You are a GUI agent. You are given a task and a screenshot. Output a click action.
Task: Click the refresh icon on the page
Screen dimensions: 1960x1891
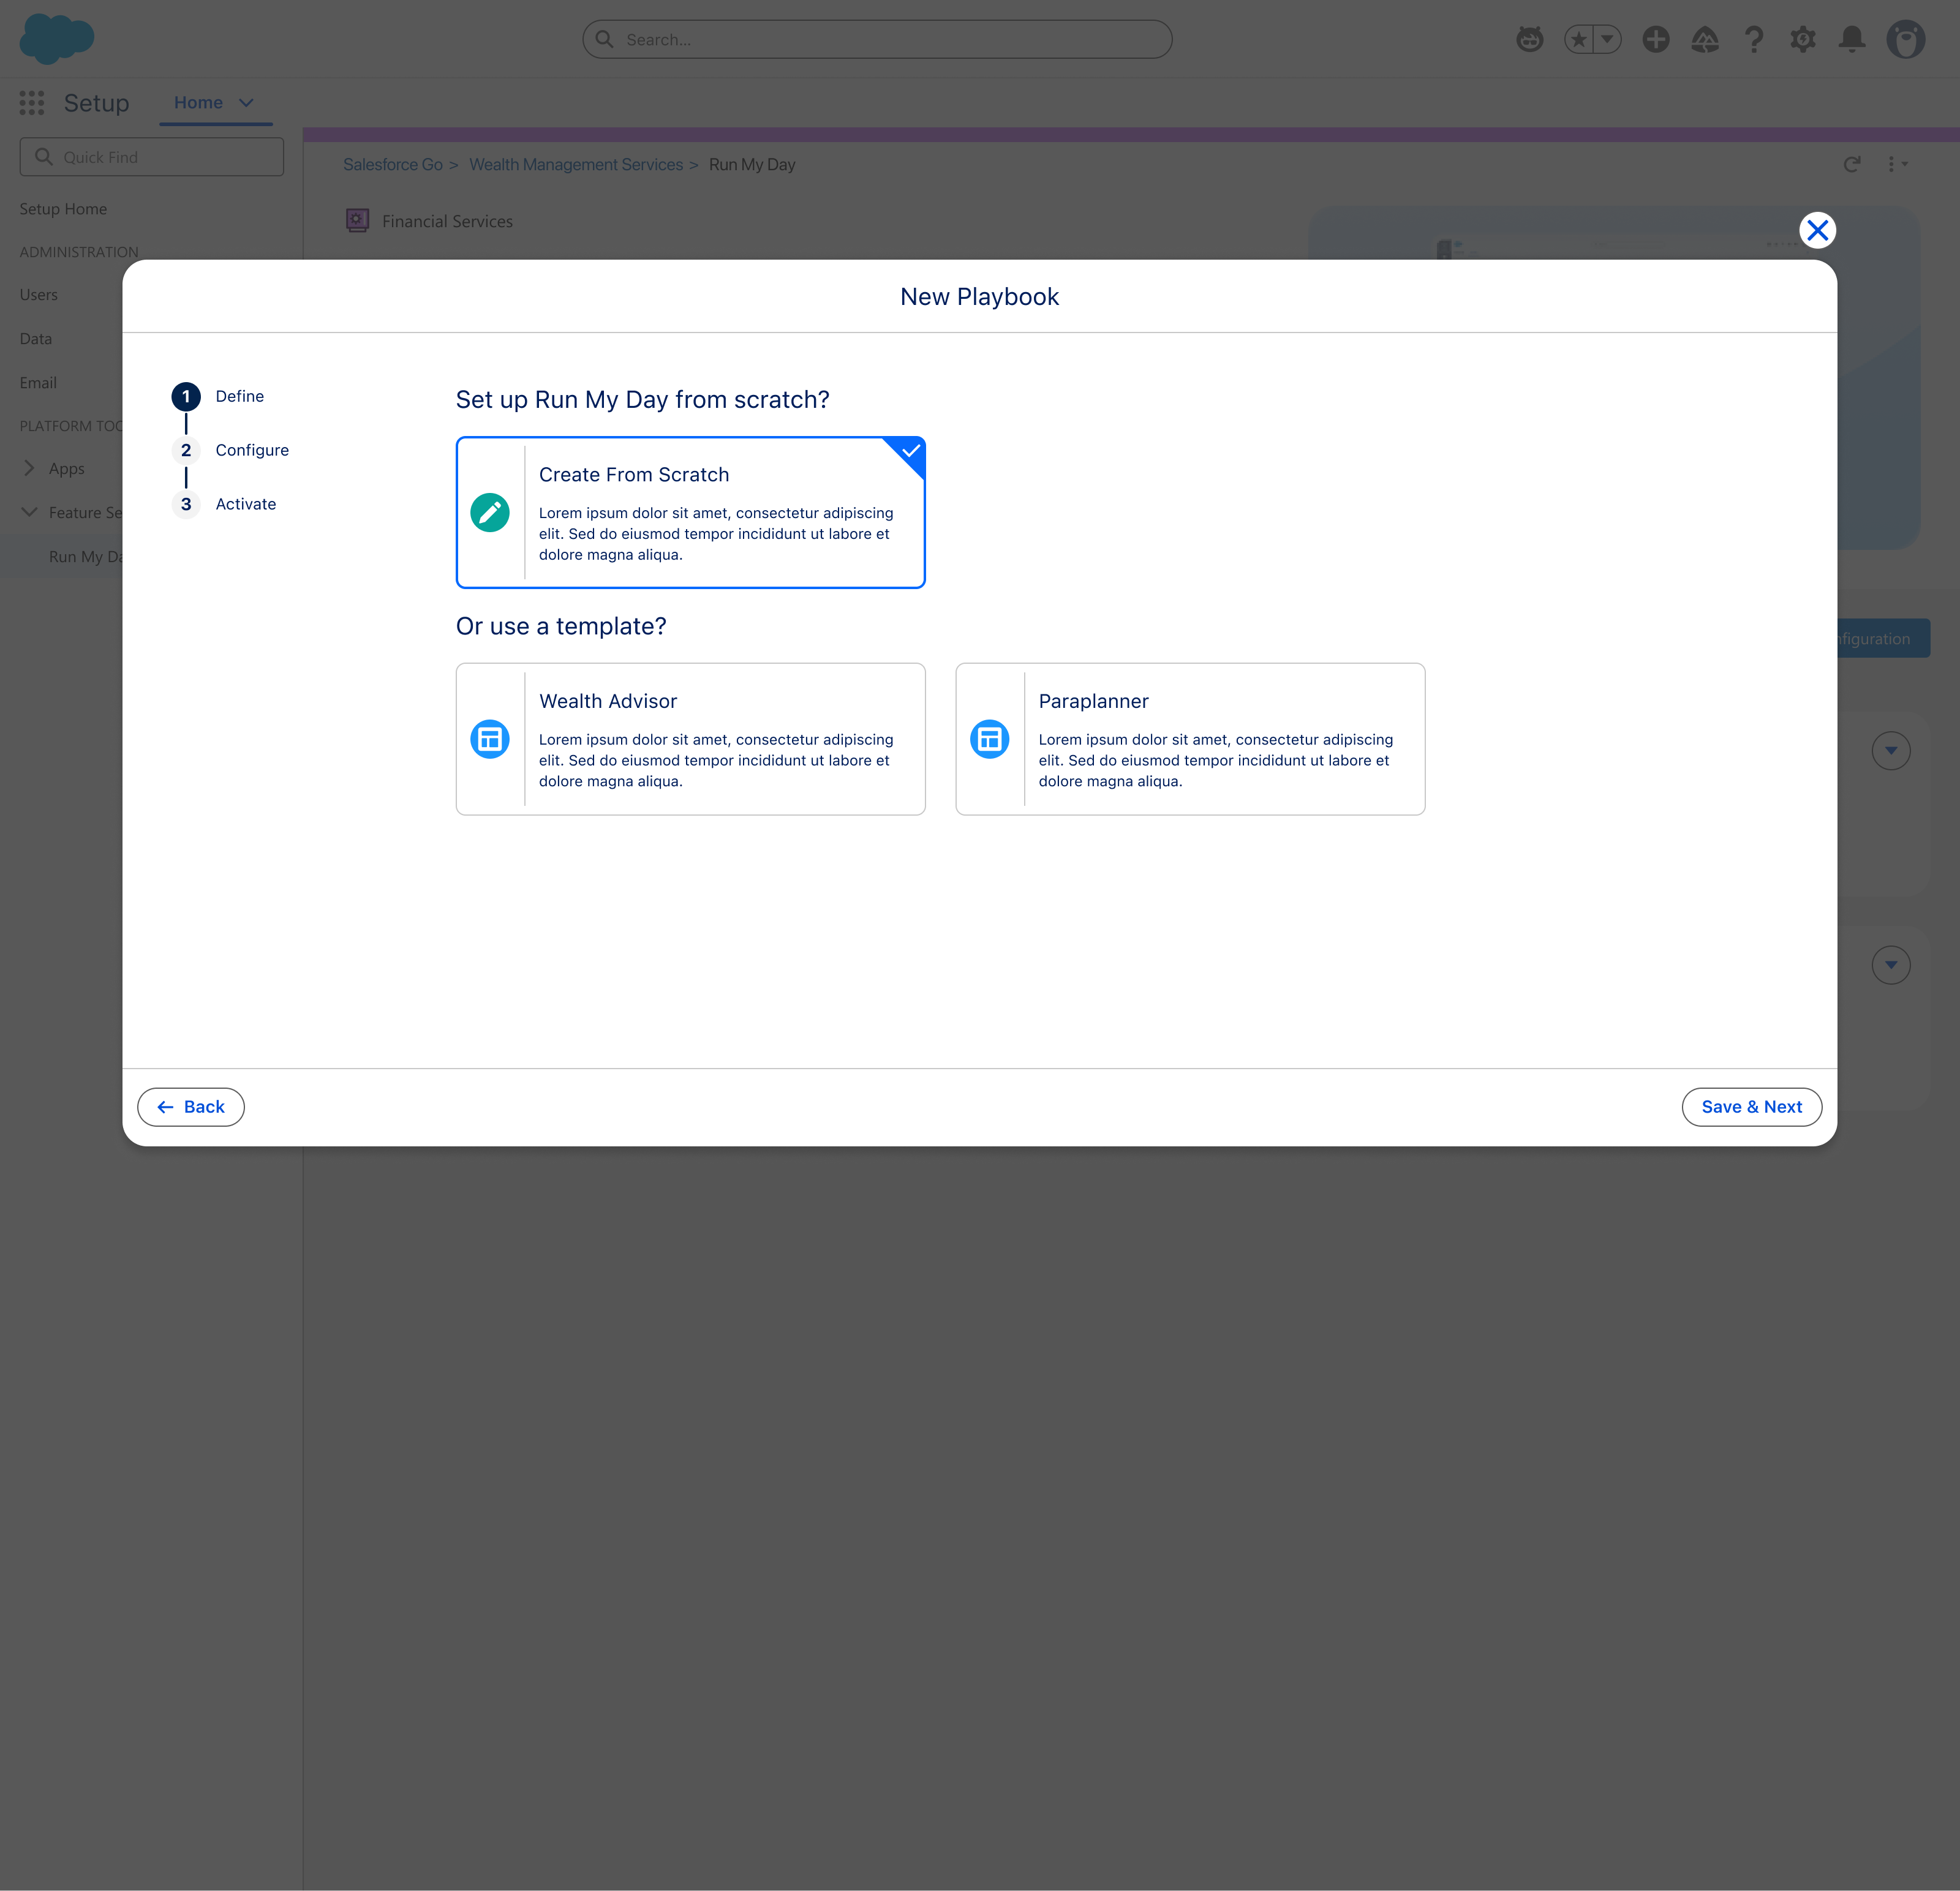[1852, 164]
